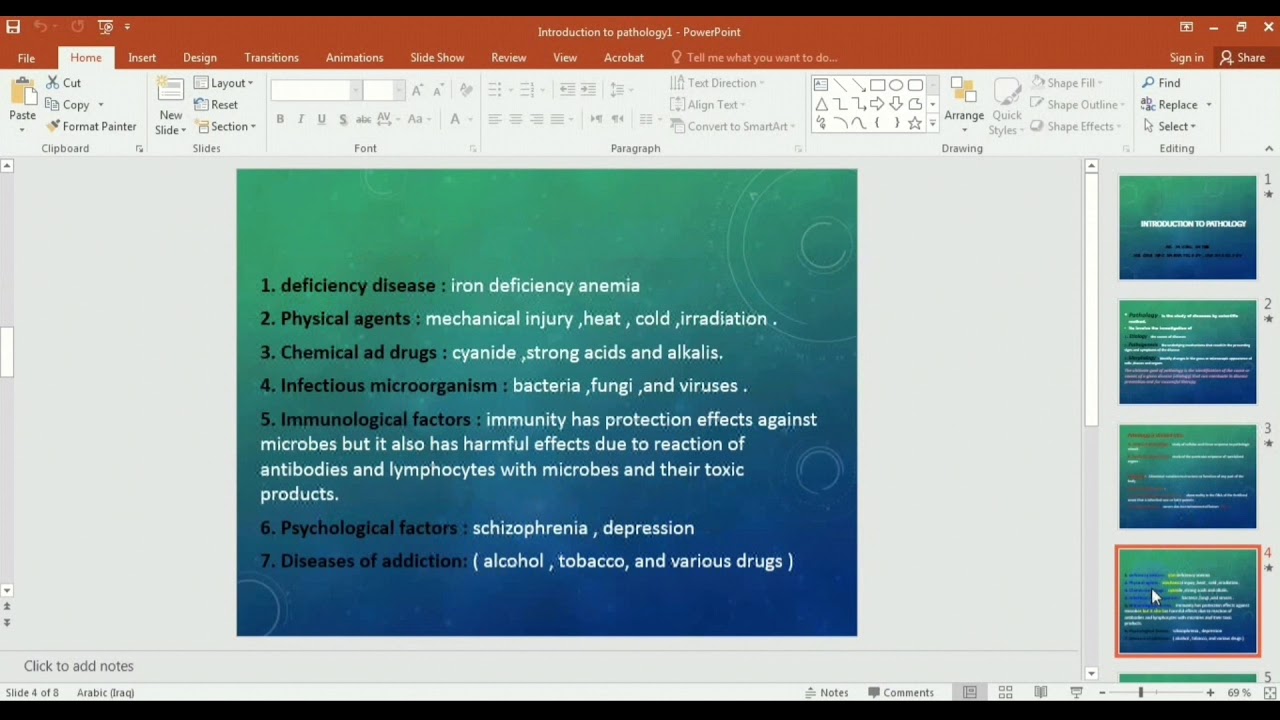Reset the slide layout
Image resolution: width=1280 pixels, height=720 pixels.
(x=217, y=105)
